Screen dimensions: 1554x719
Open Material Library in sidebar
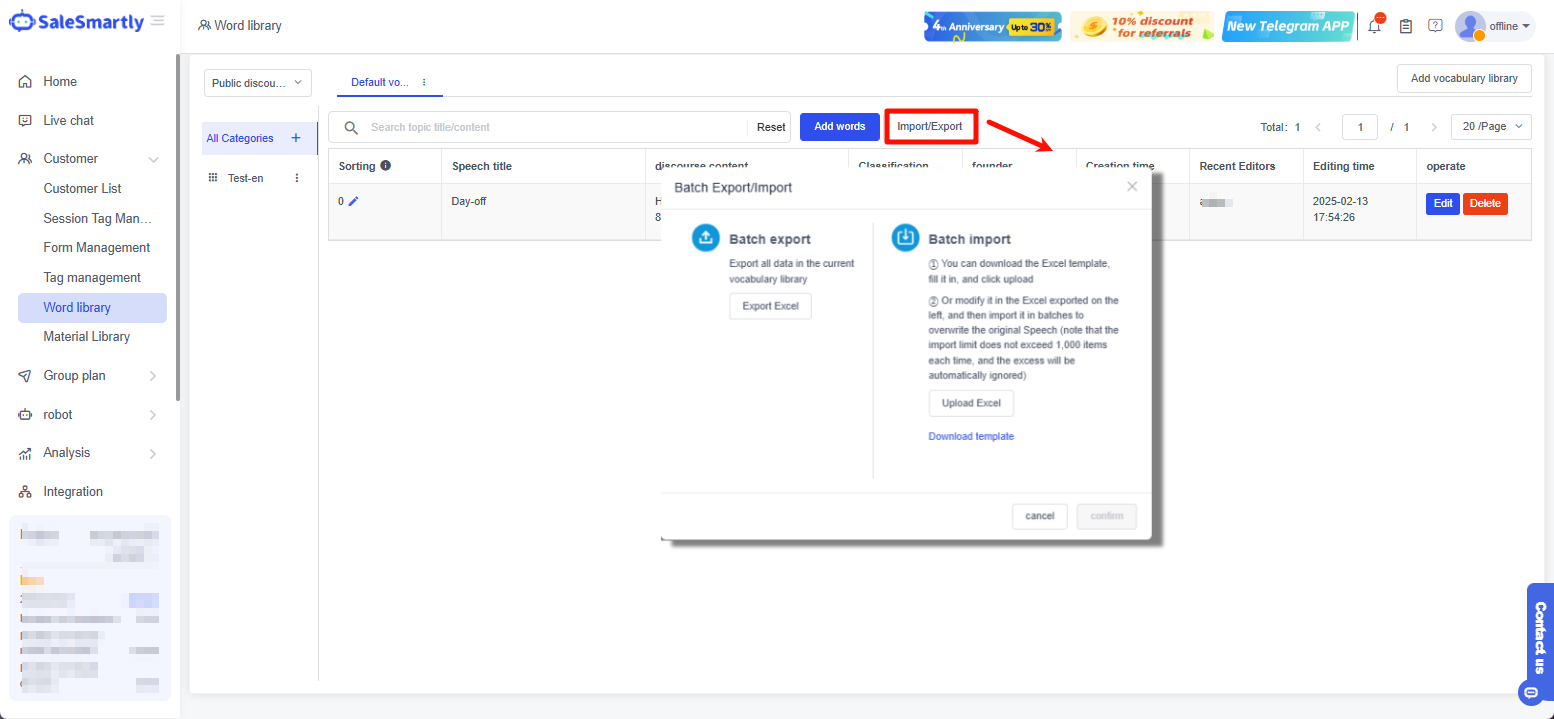coord(87,337)
